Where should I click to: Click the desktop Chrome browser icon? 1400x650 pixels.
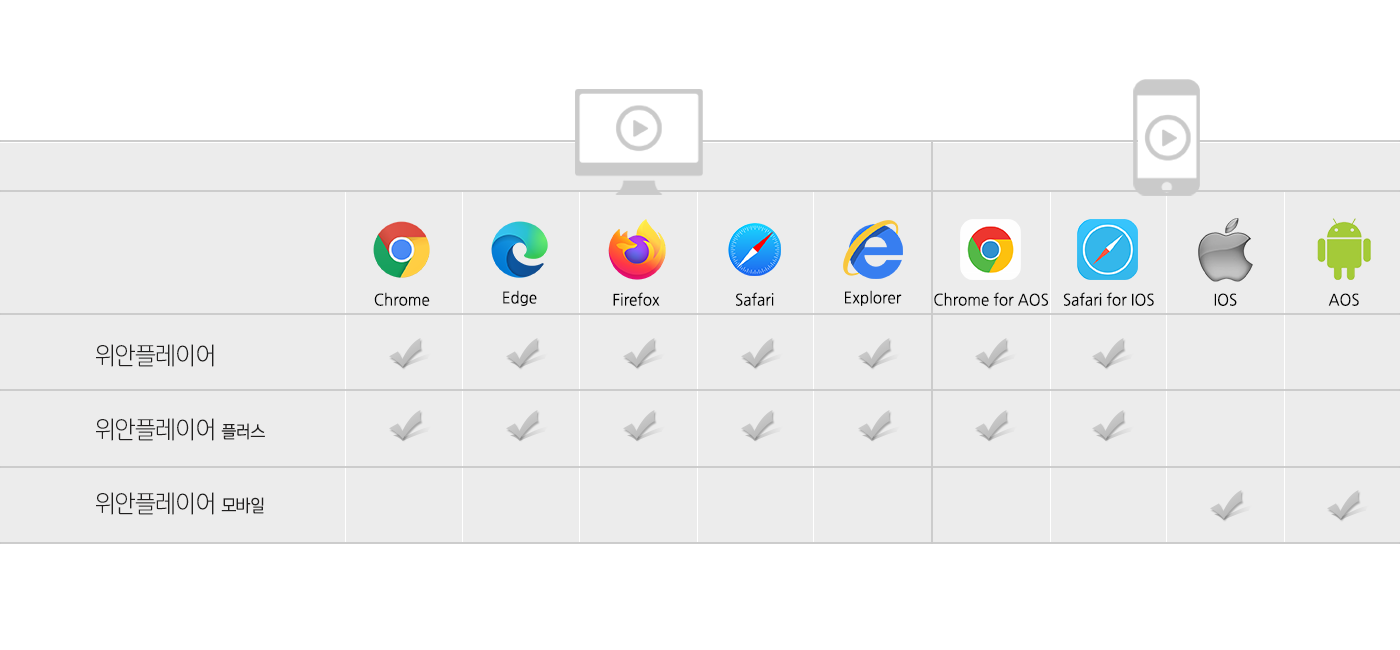(401, 250)
